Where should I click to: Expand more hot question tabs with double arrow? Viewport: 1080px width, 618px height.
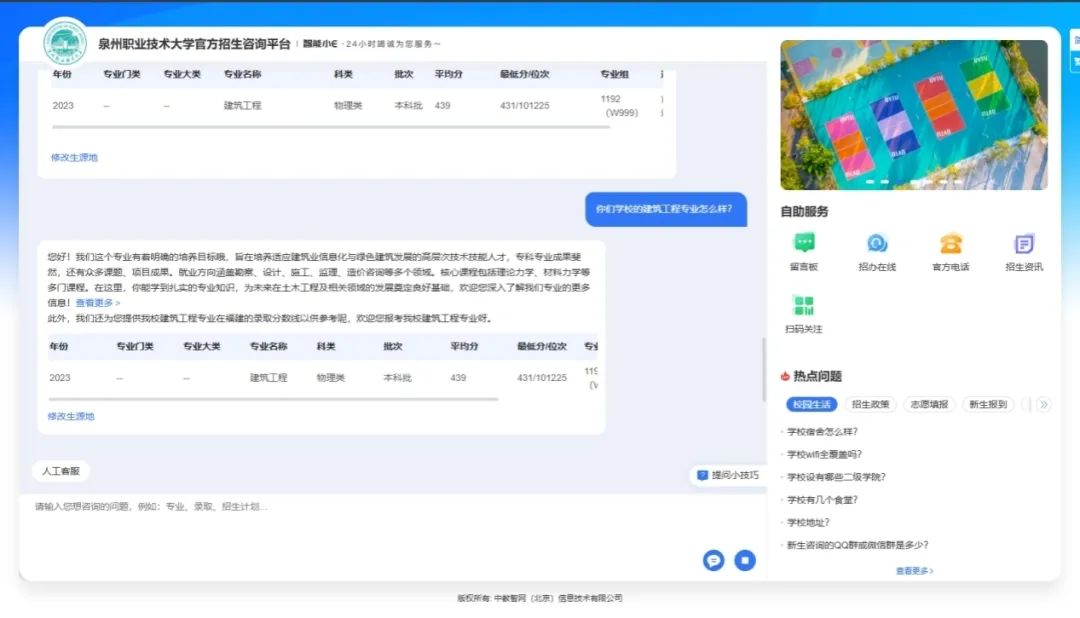coord(1044,405)
